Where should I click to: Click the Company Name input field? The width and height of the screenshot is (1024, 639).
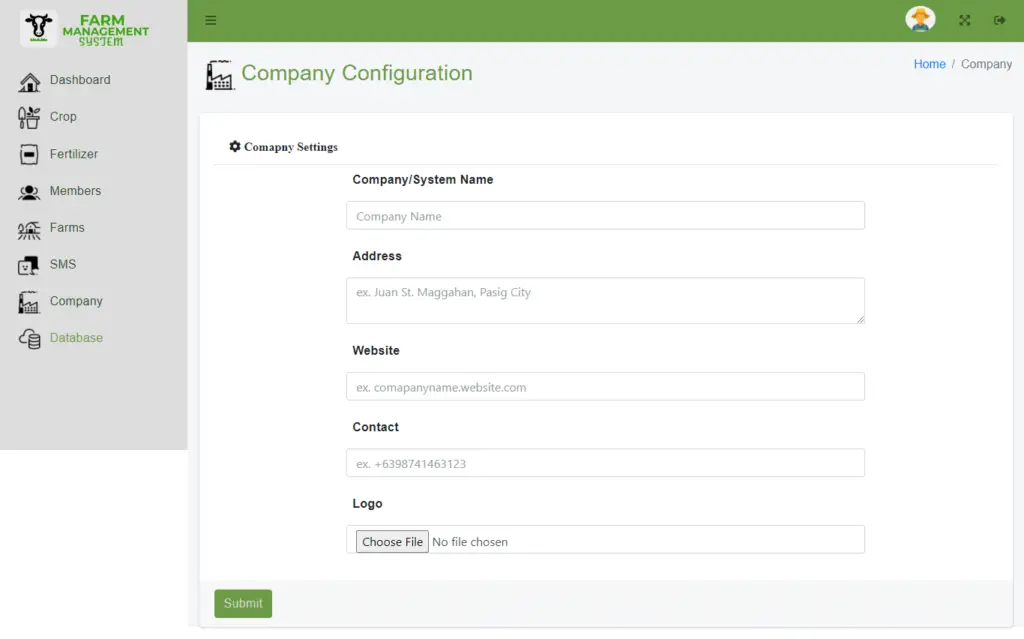pyautogui.click(x=605, y=215)
